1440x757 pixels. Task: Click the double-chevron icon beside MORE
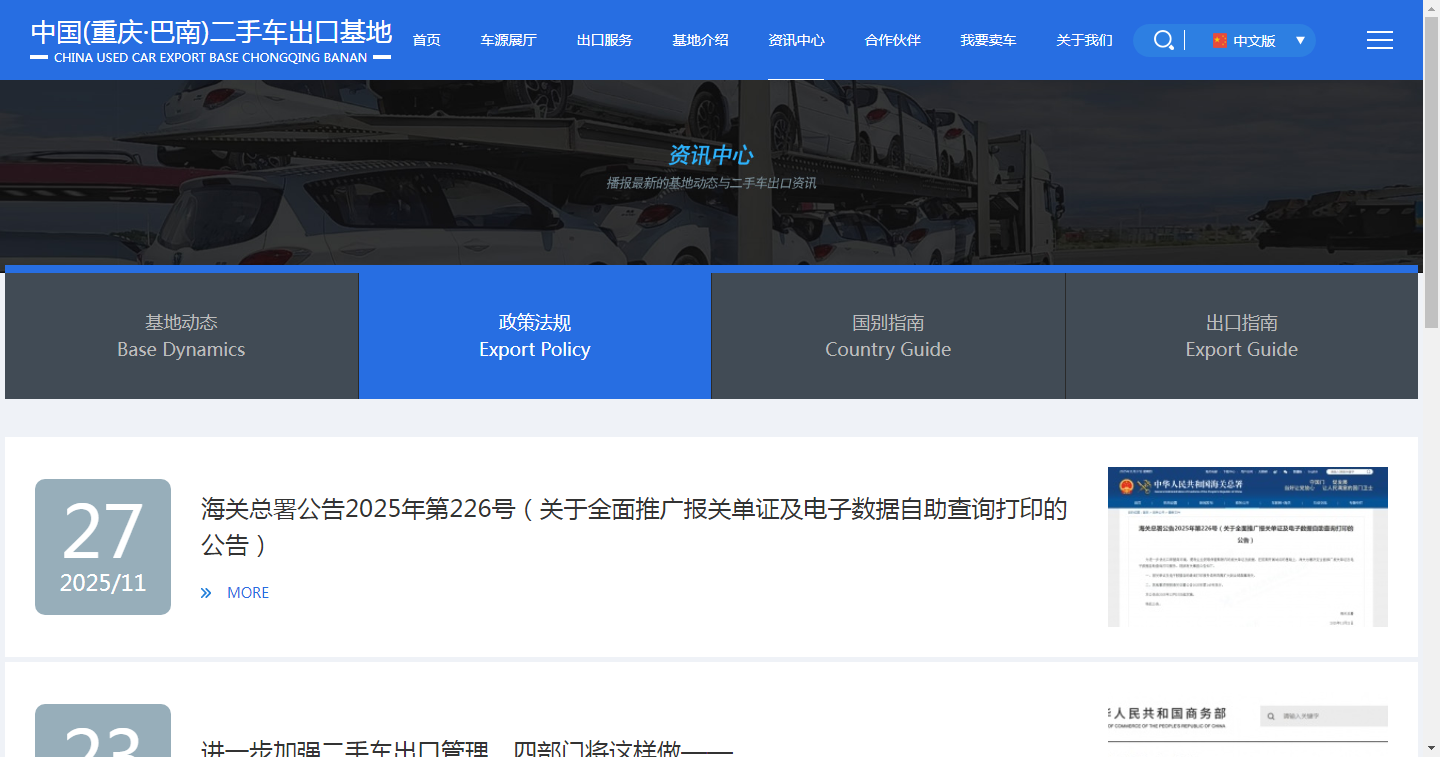[x=206, y=593]
